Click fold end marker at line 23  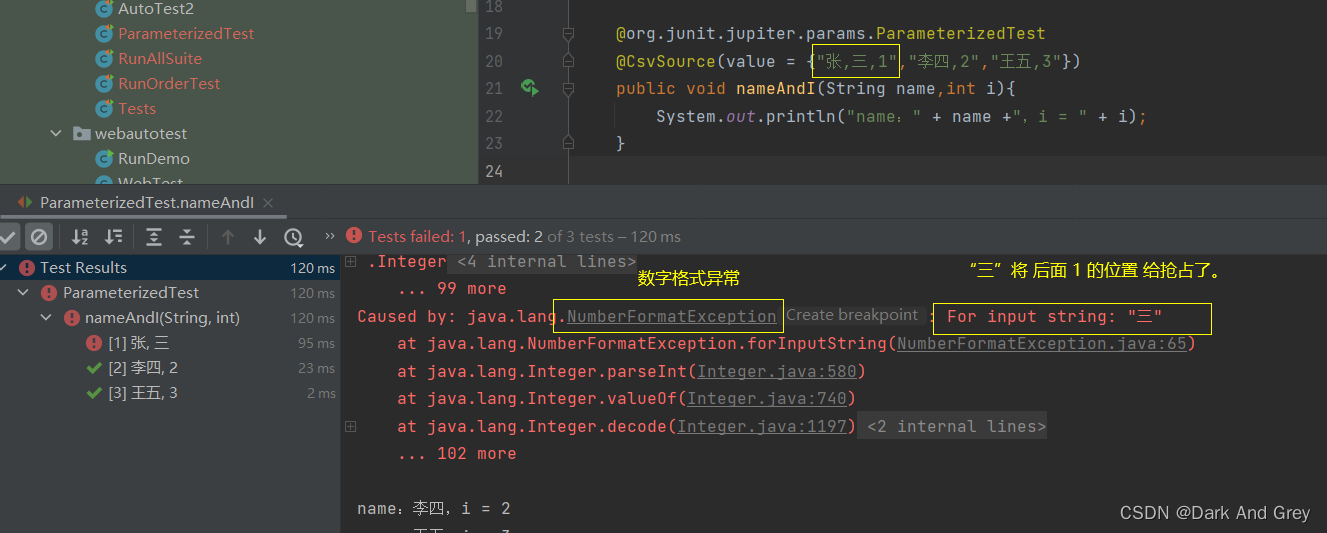point(568,143)
